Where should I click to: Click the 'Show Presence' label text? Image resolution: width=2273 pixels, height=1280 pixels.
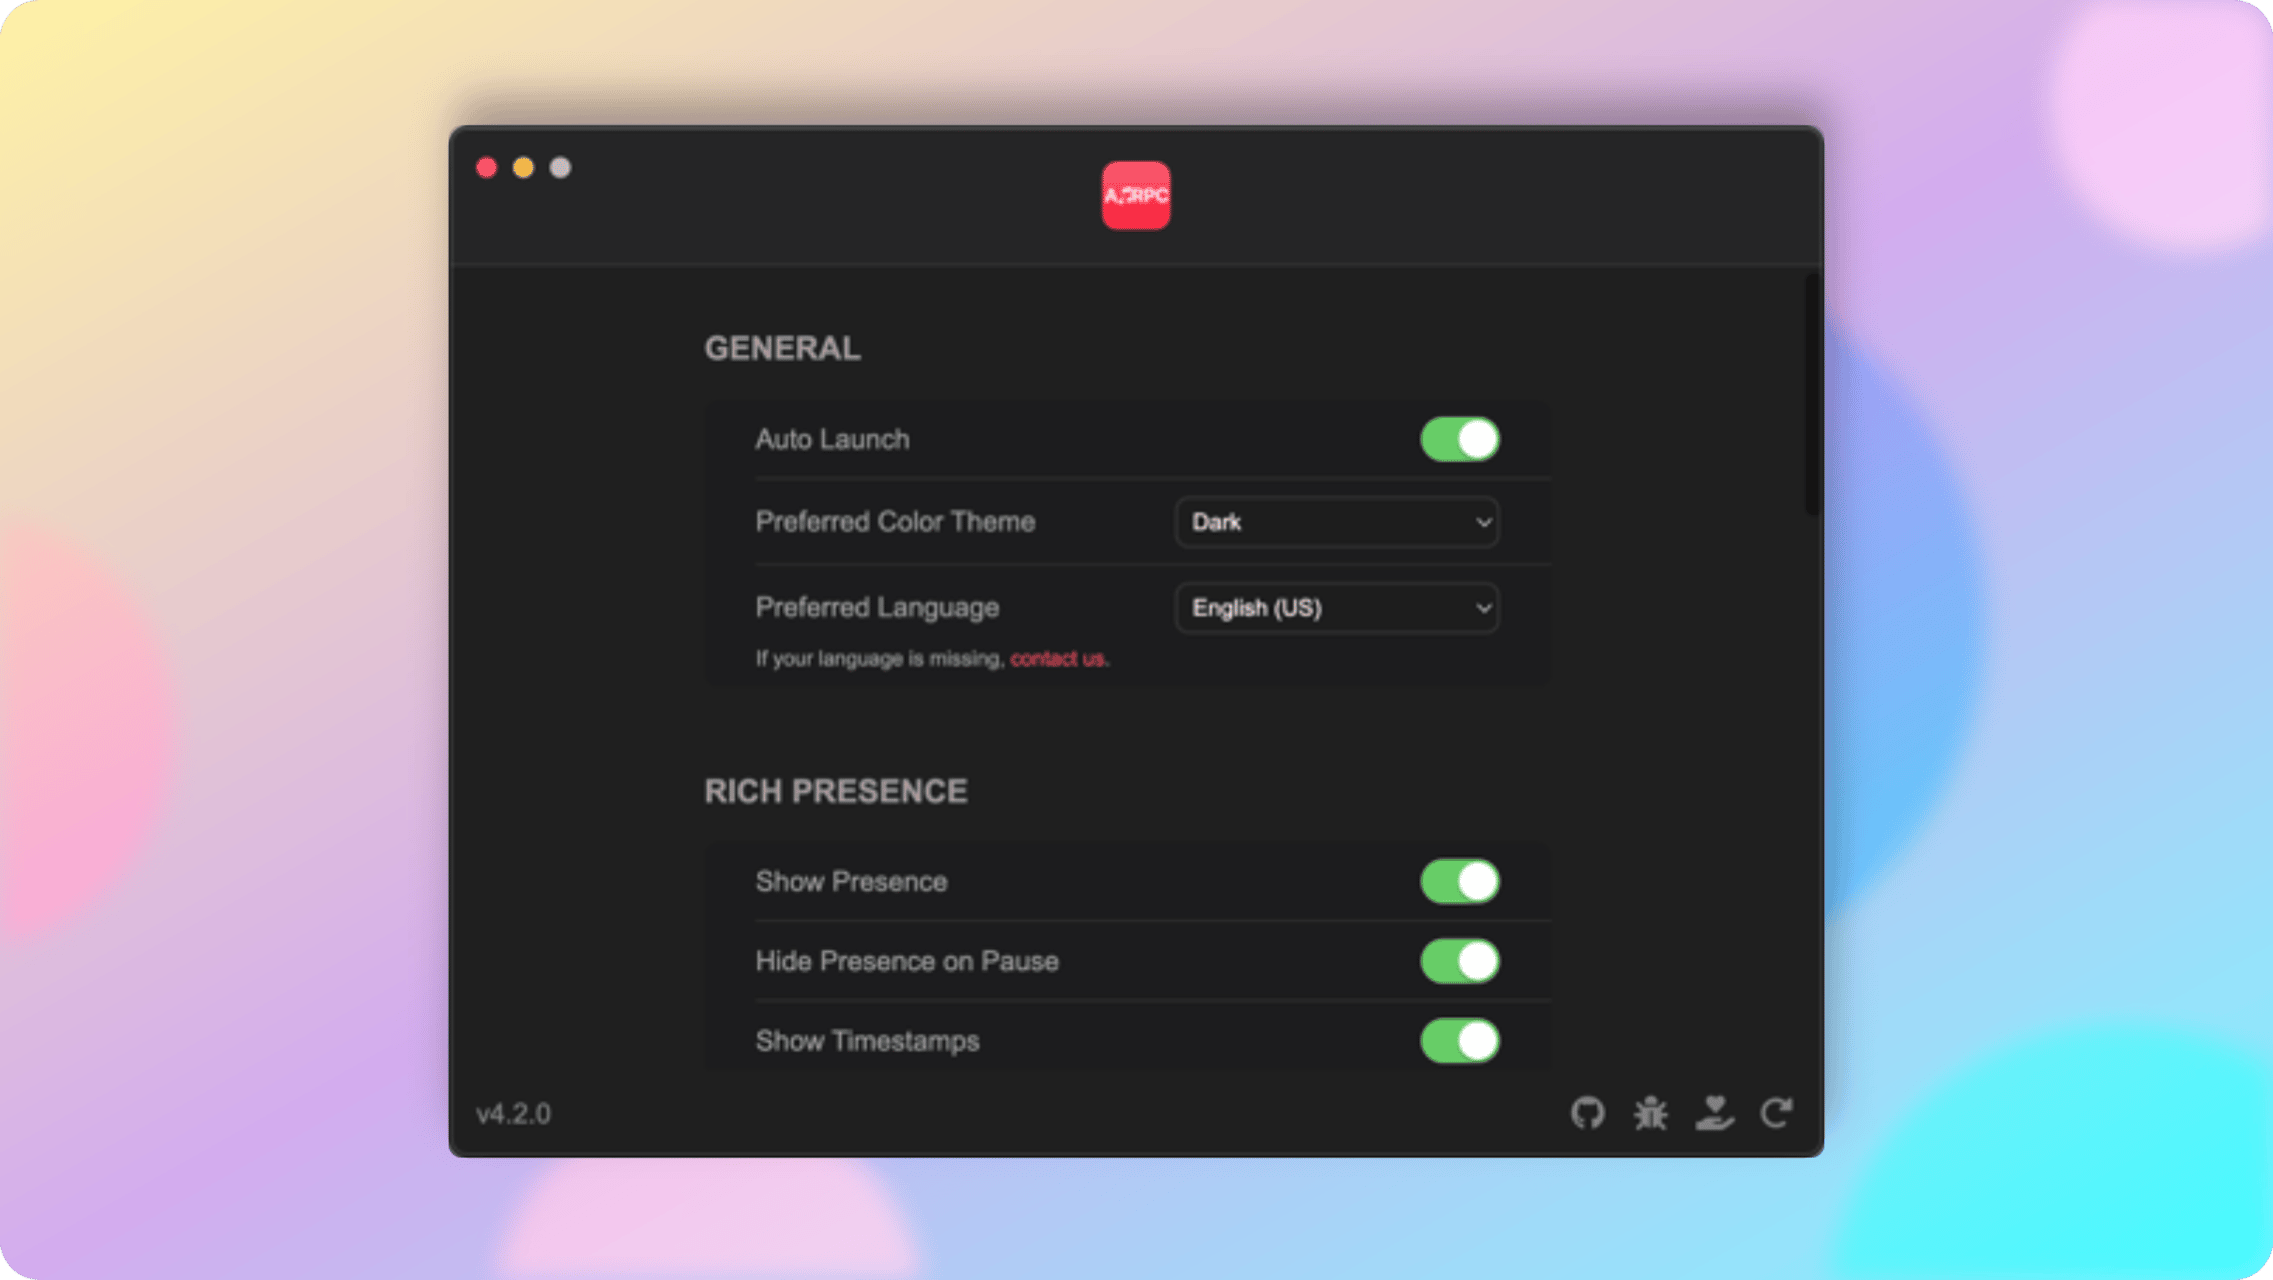point(851,881)
